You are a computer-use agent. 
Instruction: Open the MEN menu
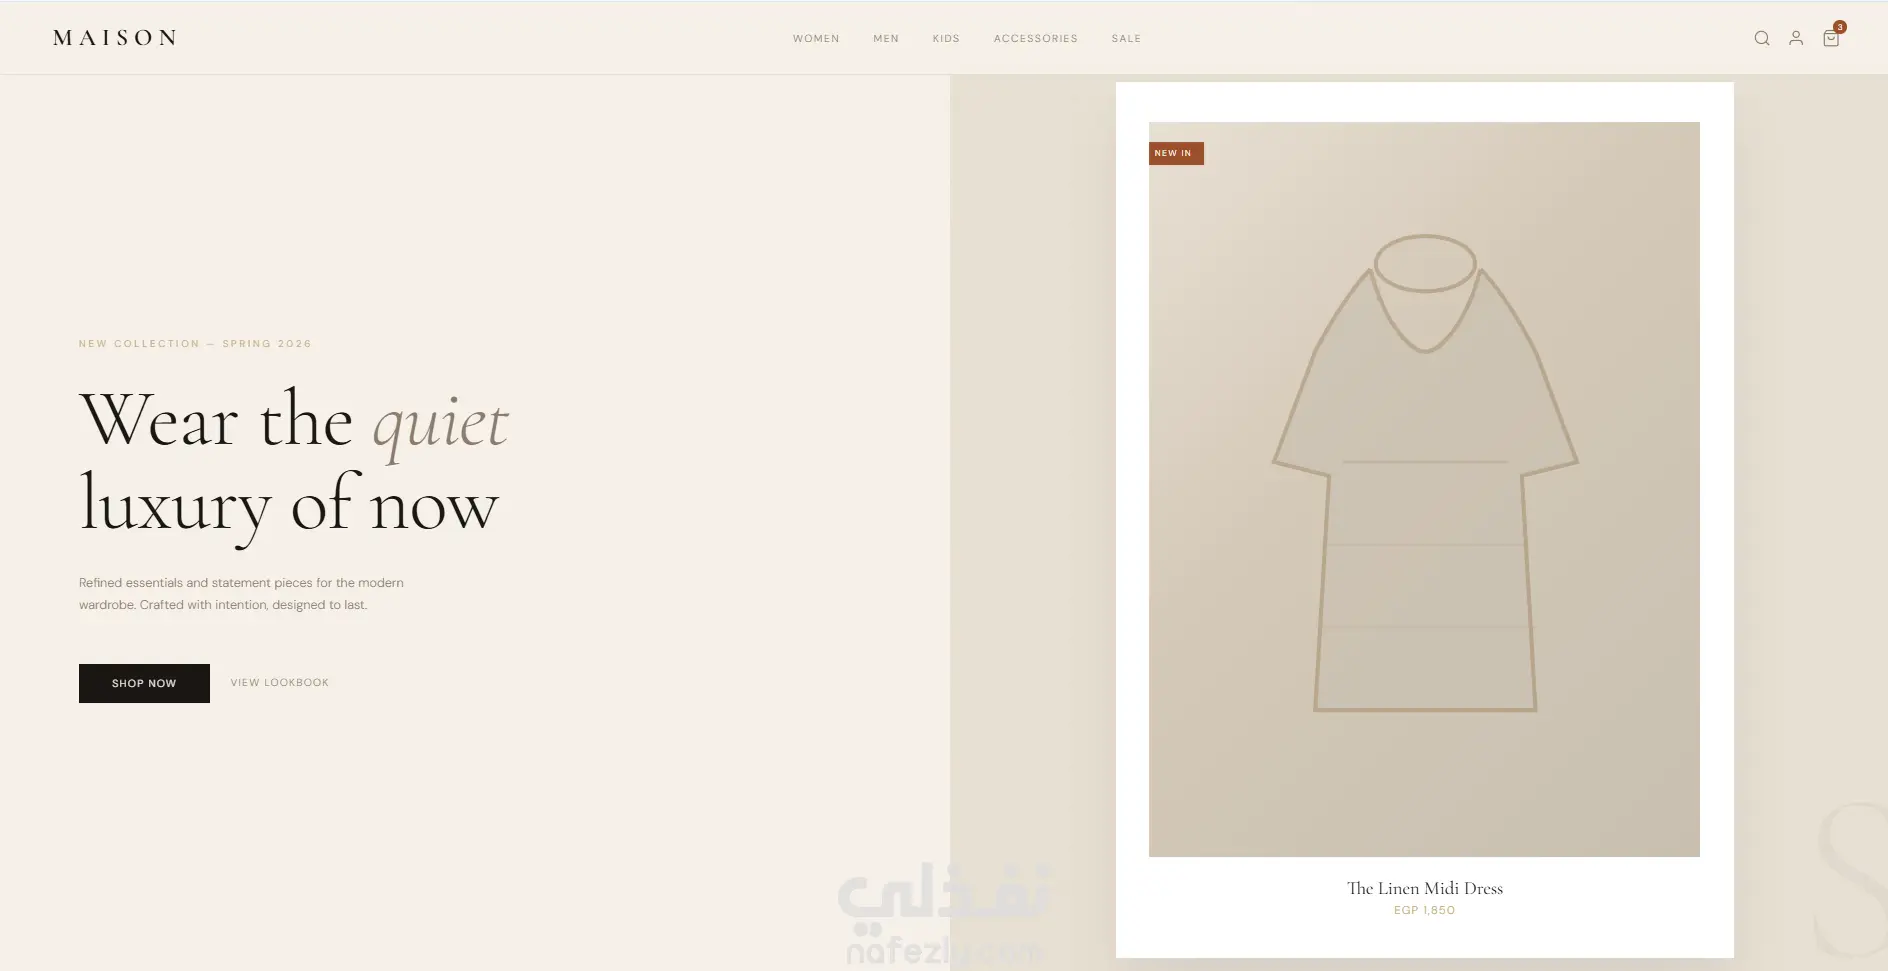click(886, 38)
